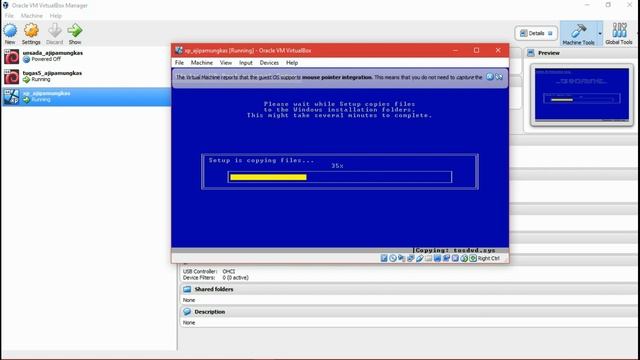Click the USB devices status bar icon

click(420, 258)
